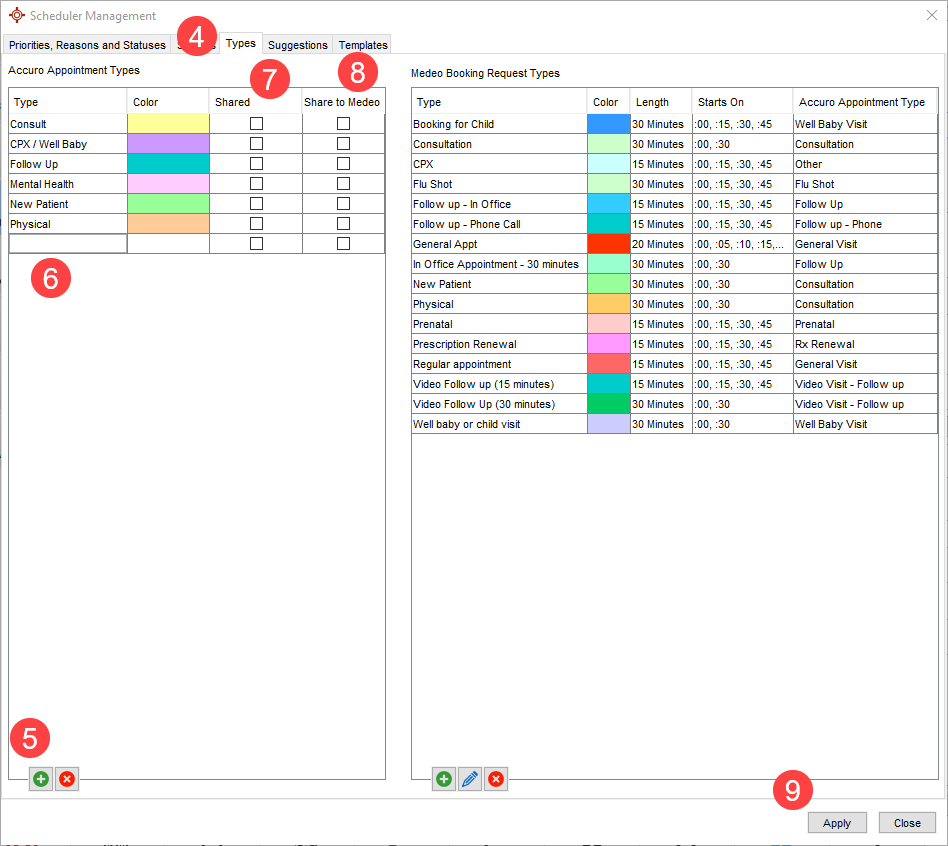
Task: Select the Priorities, Reasons and Statuses tab
Action: click(x=86, y=44)
